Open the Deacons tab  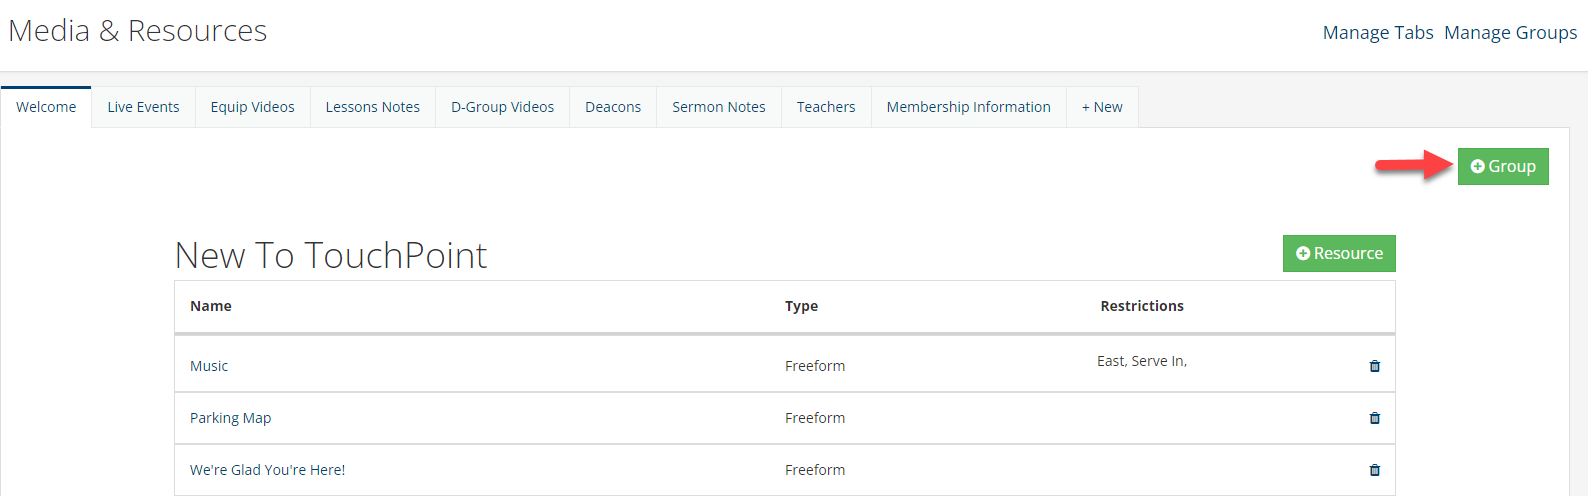tap(613, 107)
